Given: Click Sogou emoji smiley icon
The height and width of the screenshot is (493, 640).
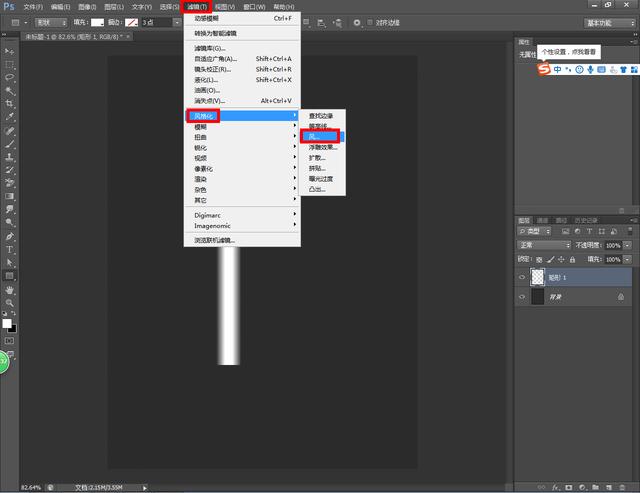Looking at the screenshot, I should pos(579,70).
